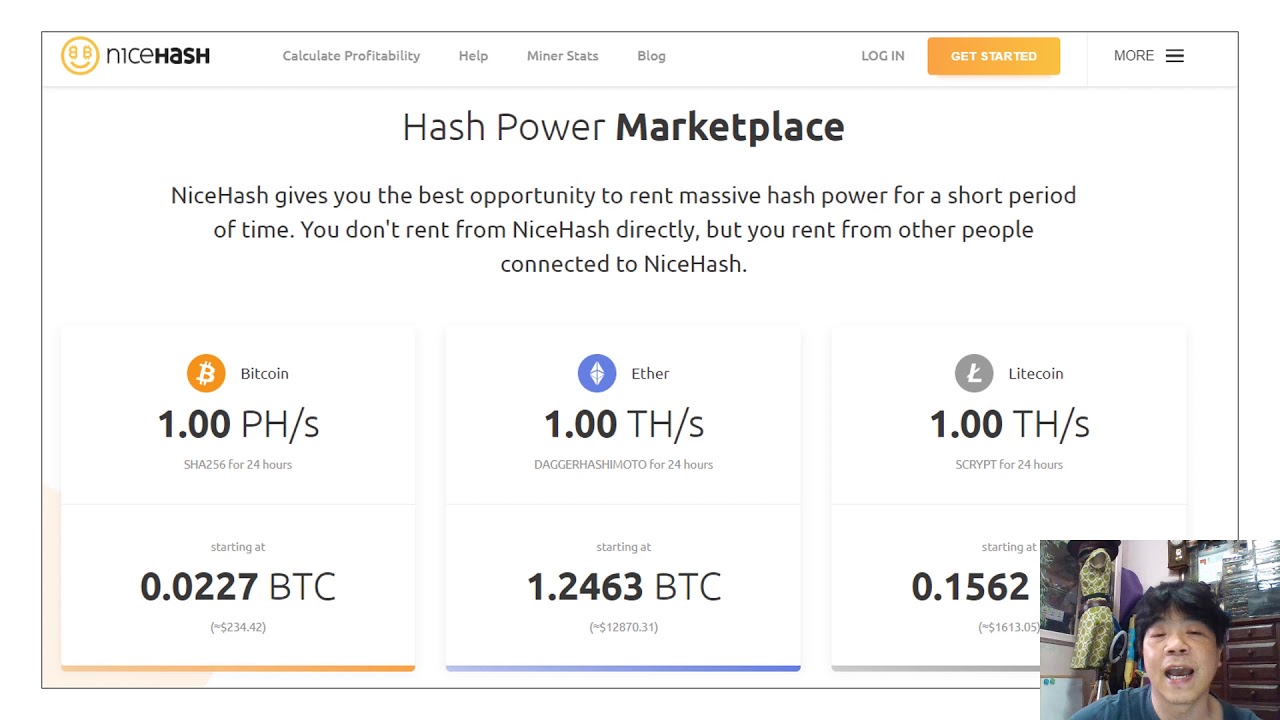
Task: Go to Miner Stats
Action: (x=562, y=56)
